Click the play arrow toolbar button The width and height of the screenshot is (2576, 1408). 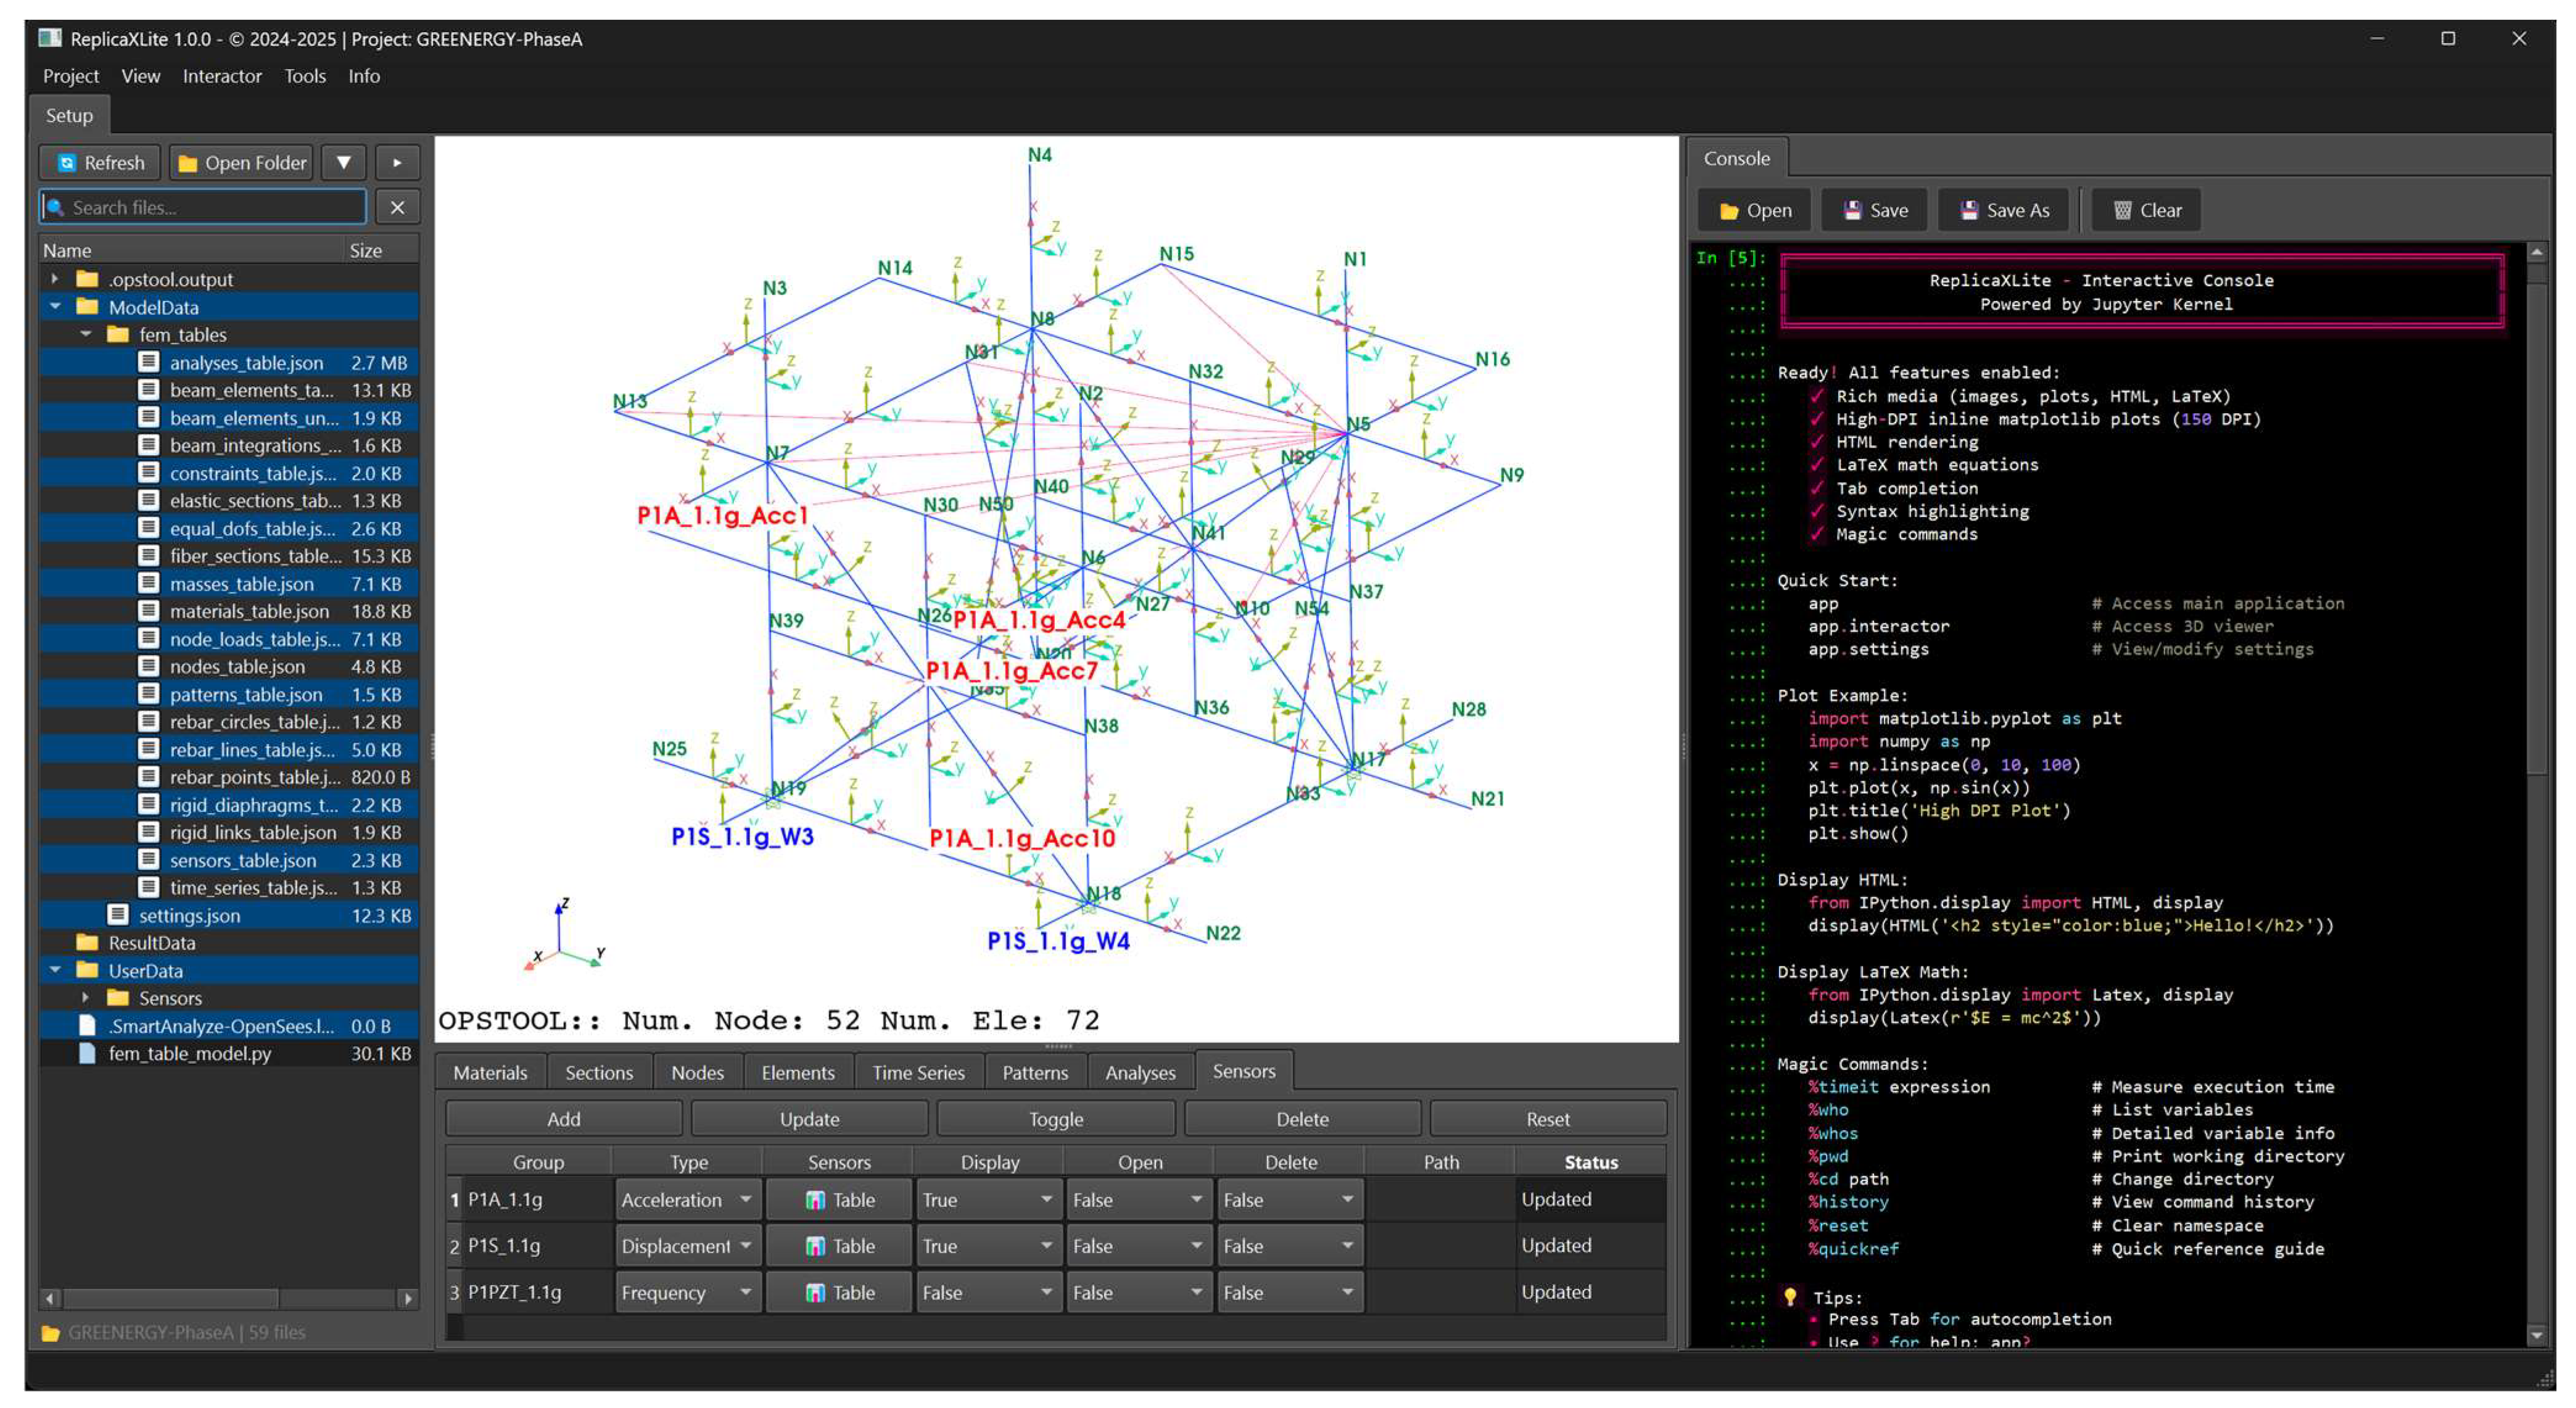tap(397, 162)
